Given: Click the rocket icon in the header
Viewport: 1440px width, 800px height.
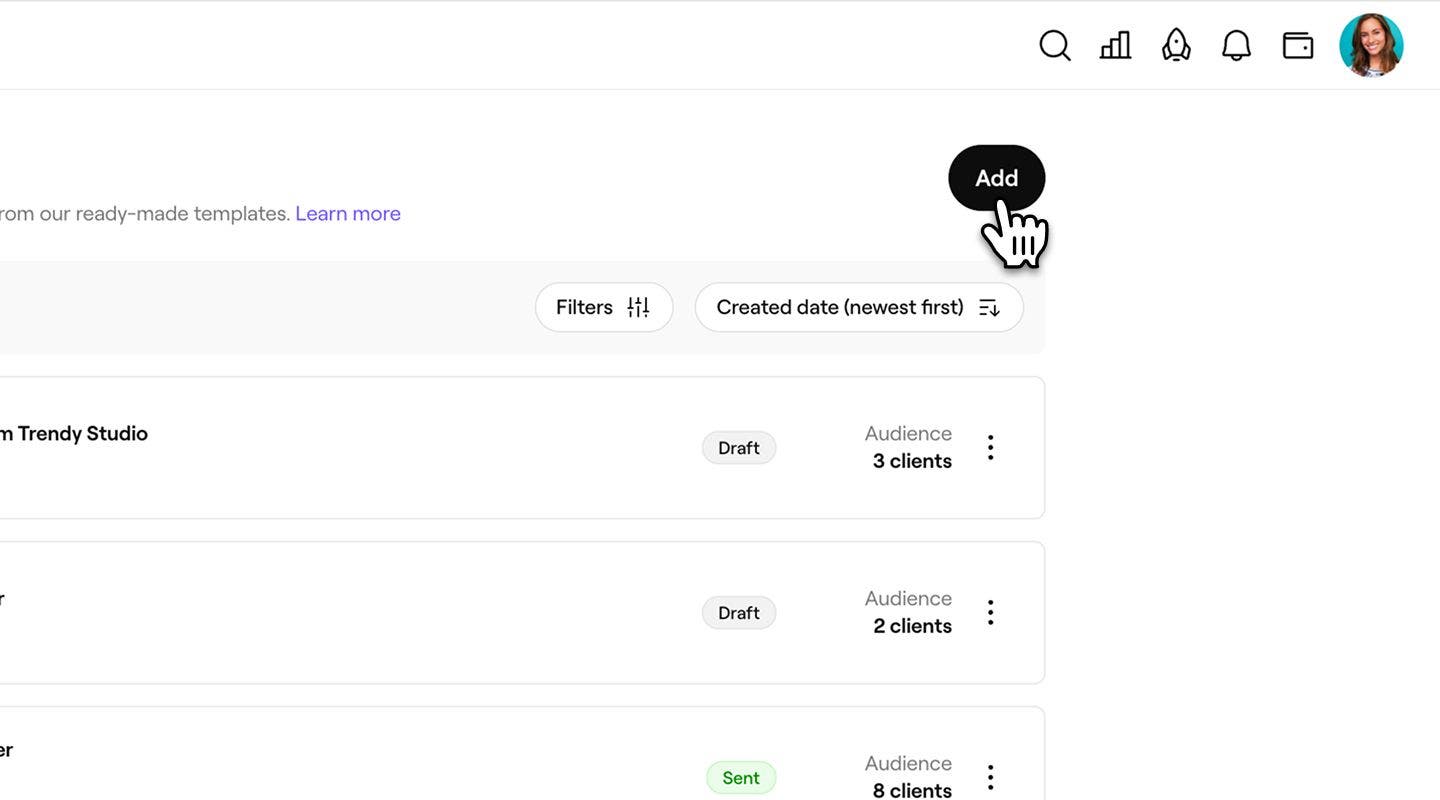Looking at the screenshot, I should click(x=1176, y=46).
